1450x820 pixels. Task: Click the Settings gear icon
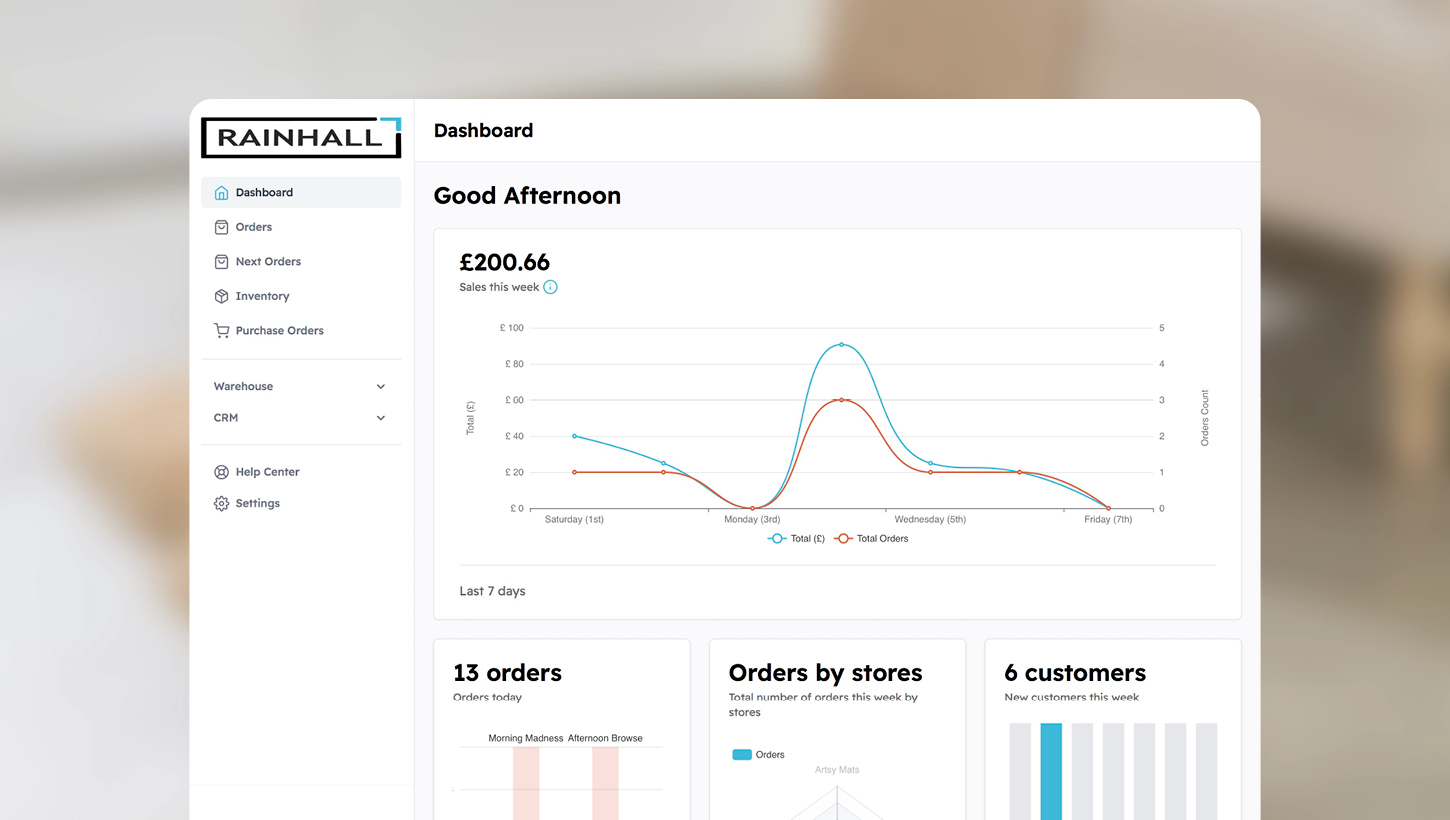(x=221, y=504)
